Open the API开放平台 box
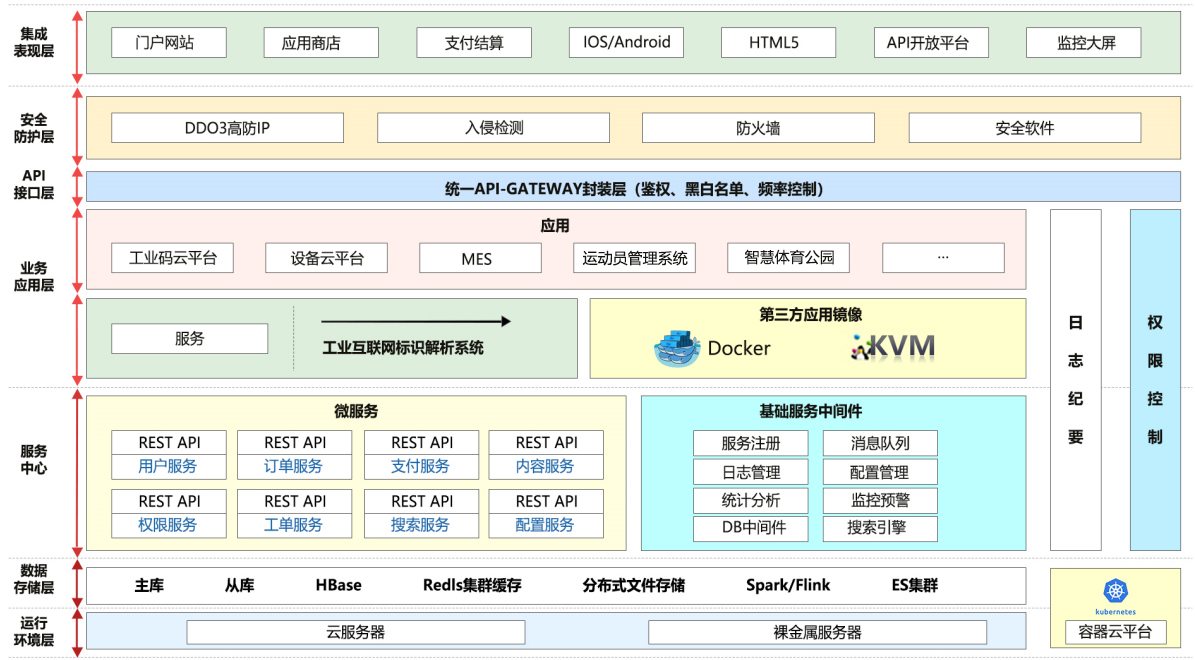Viewport: 1195px width, 660px height. click(931, 43)
